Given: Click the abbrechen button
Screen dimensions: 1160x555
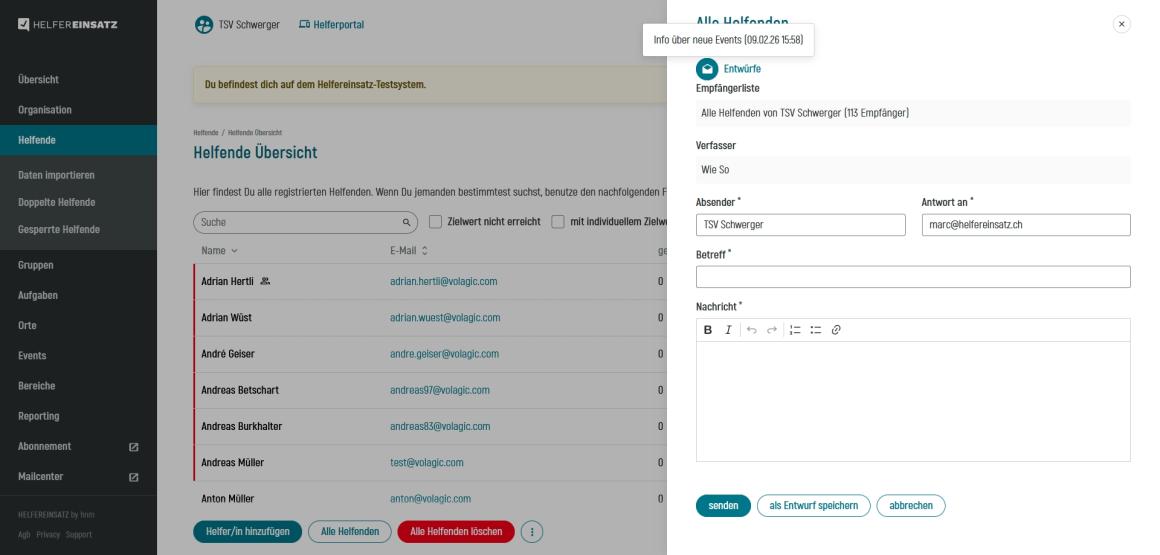Looking at the screenshot, I should [911, 505].
